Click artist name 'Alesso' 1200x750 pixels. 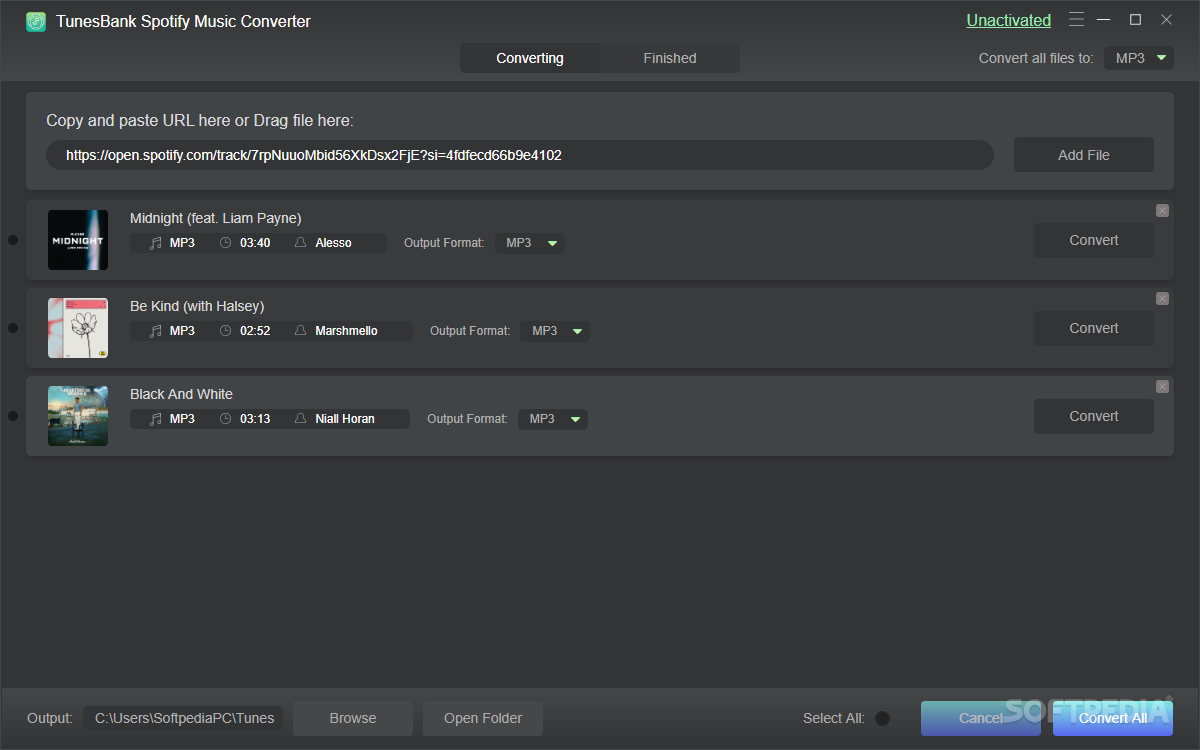click(333, 243)
